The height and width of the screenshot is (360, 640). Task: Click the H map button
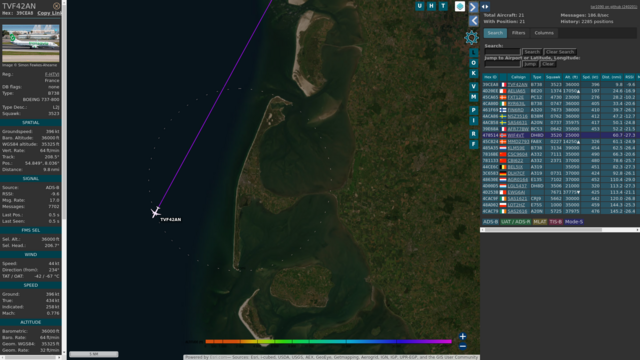point(431,6)
